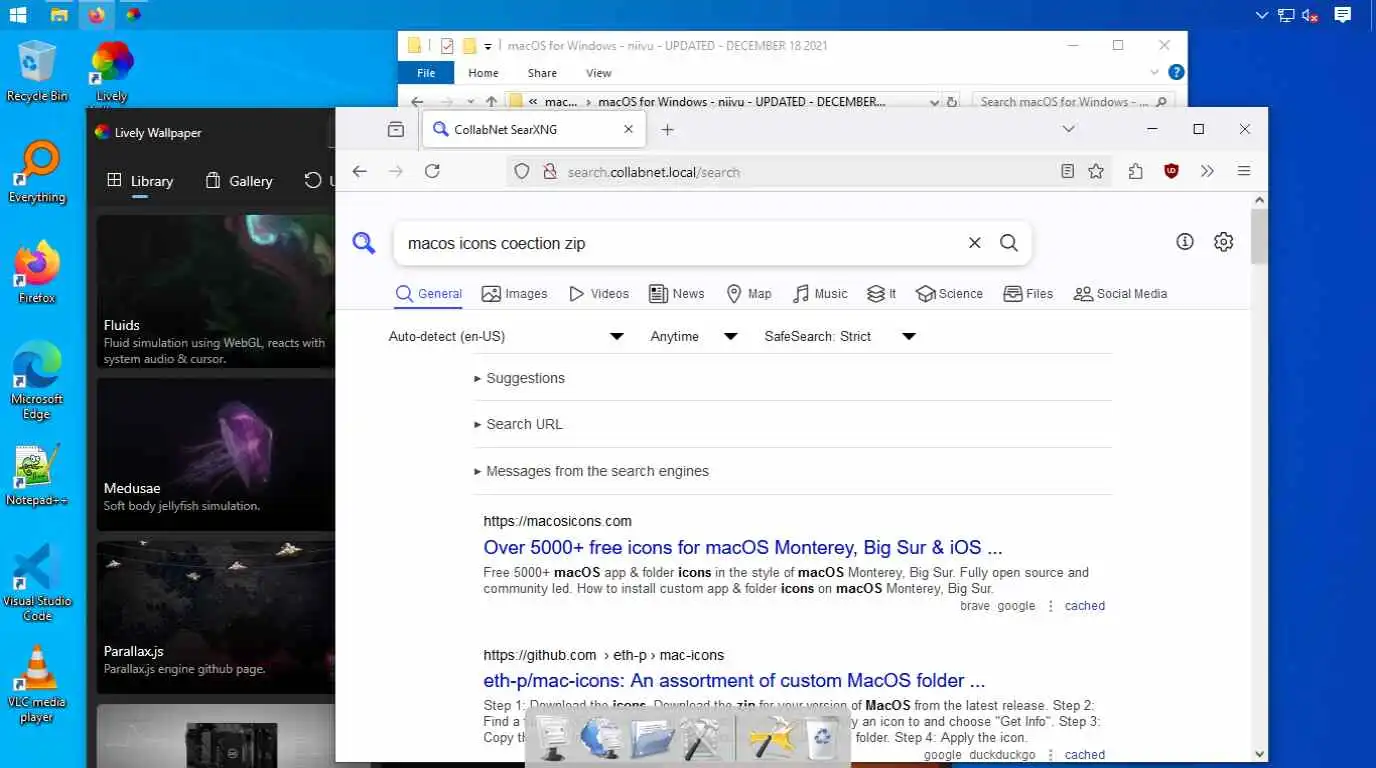1376x768 pixels.
Task: Open cached link for macosicons result
Action: (x=1085, y=606)
